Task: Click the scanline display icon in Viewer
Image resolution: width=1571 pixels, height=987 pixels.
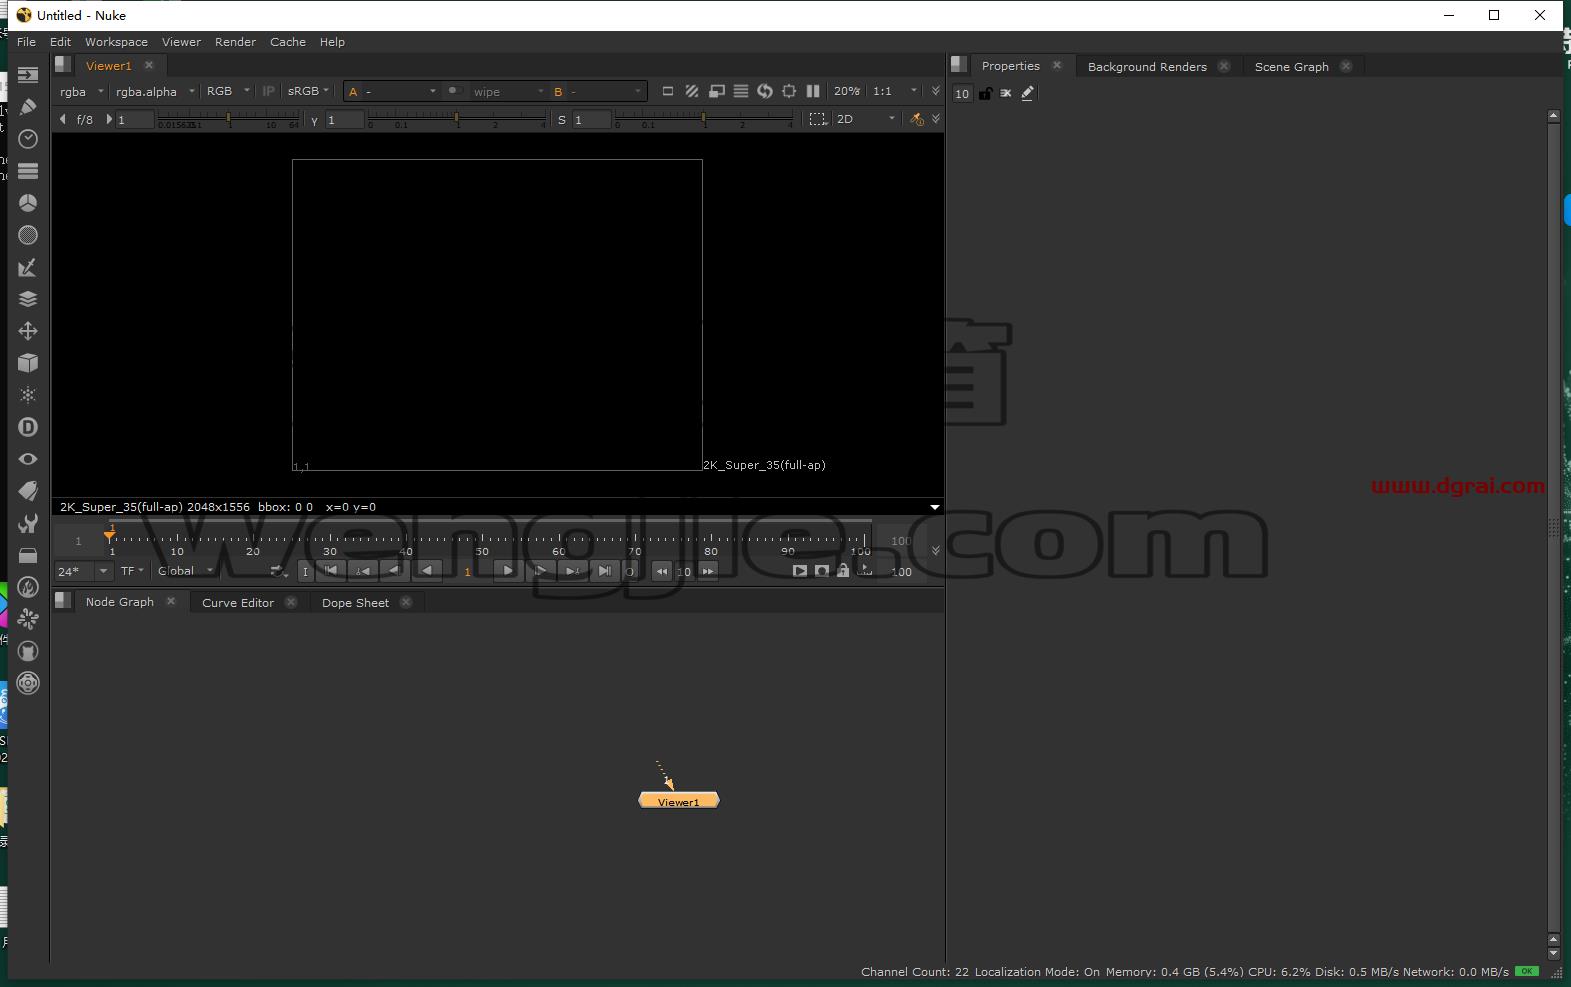Action: point(741,91)
